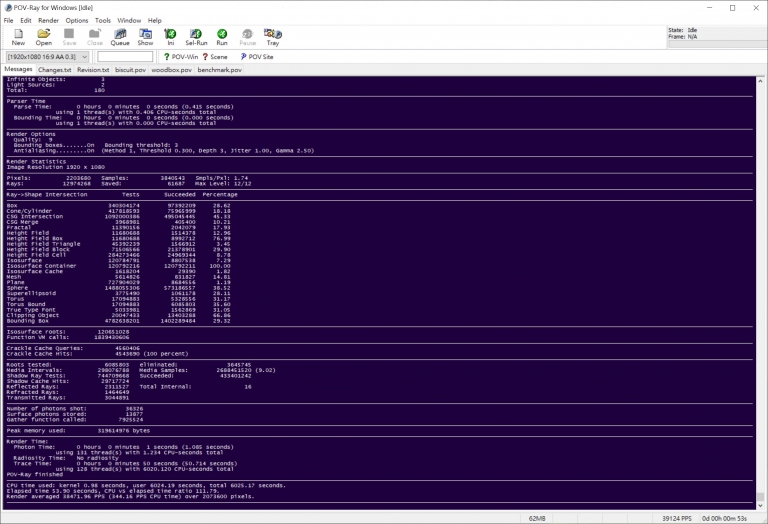Click the 39124 PPS status entry

[677, 518]
